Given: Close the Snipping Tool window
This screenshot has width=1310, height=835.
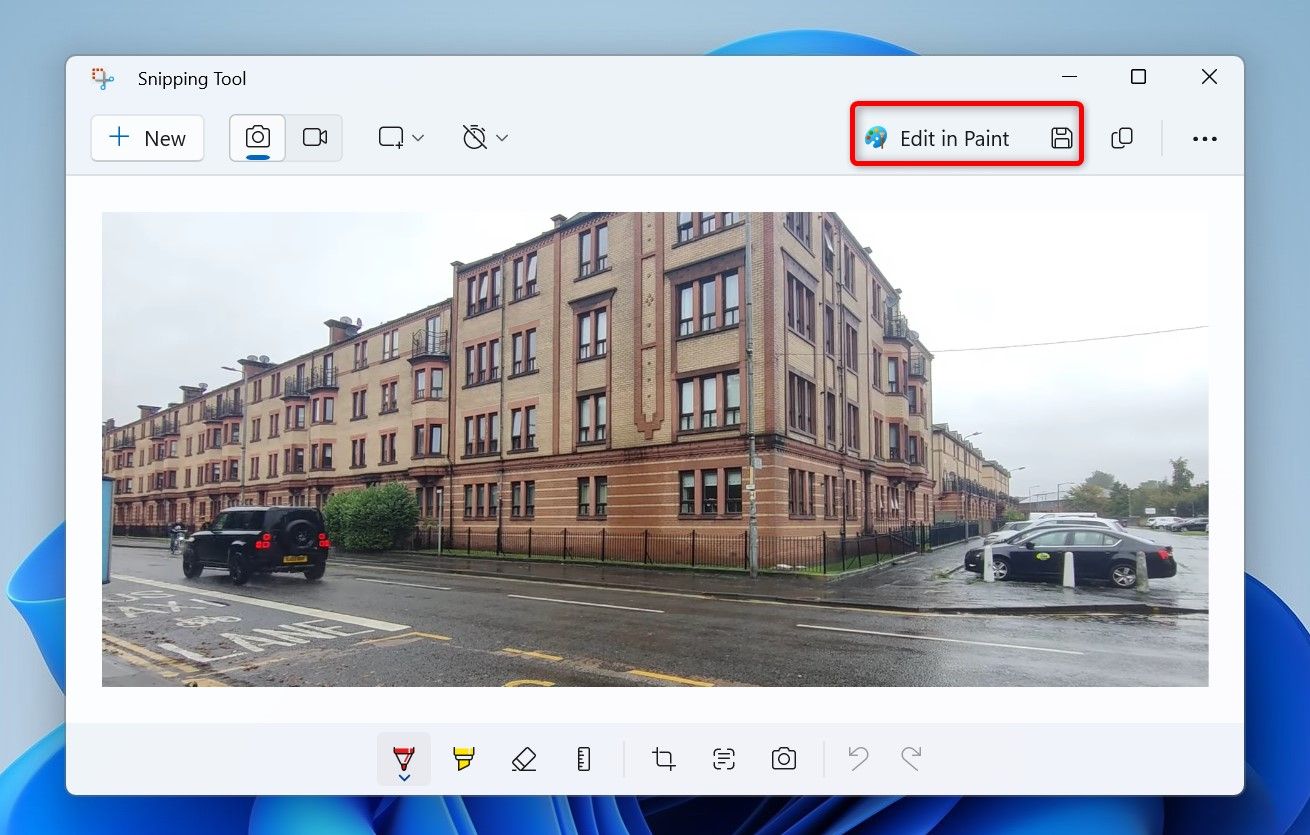Looking at the screenshot, I should 1209,77.
